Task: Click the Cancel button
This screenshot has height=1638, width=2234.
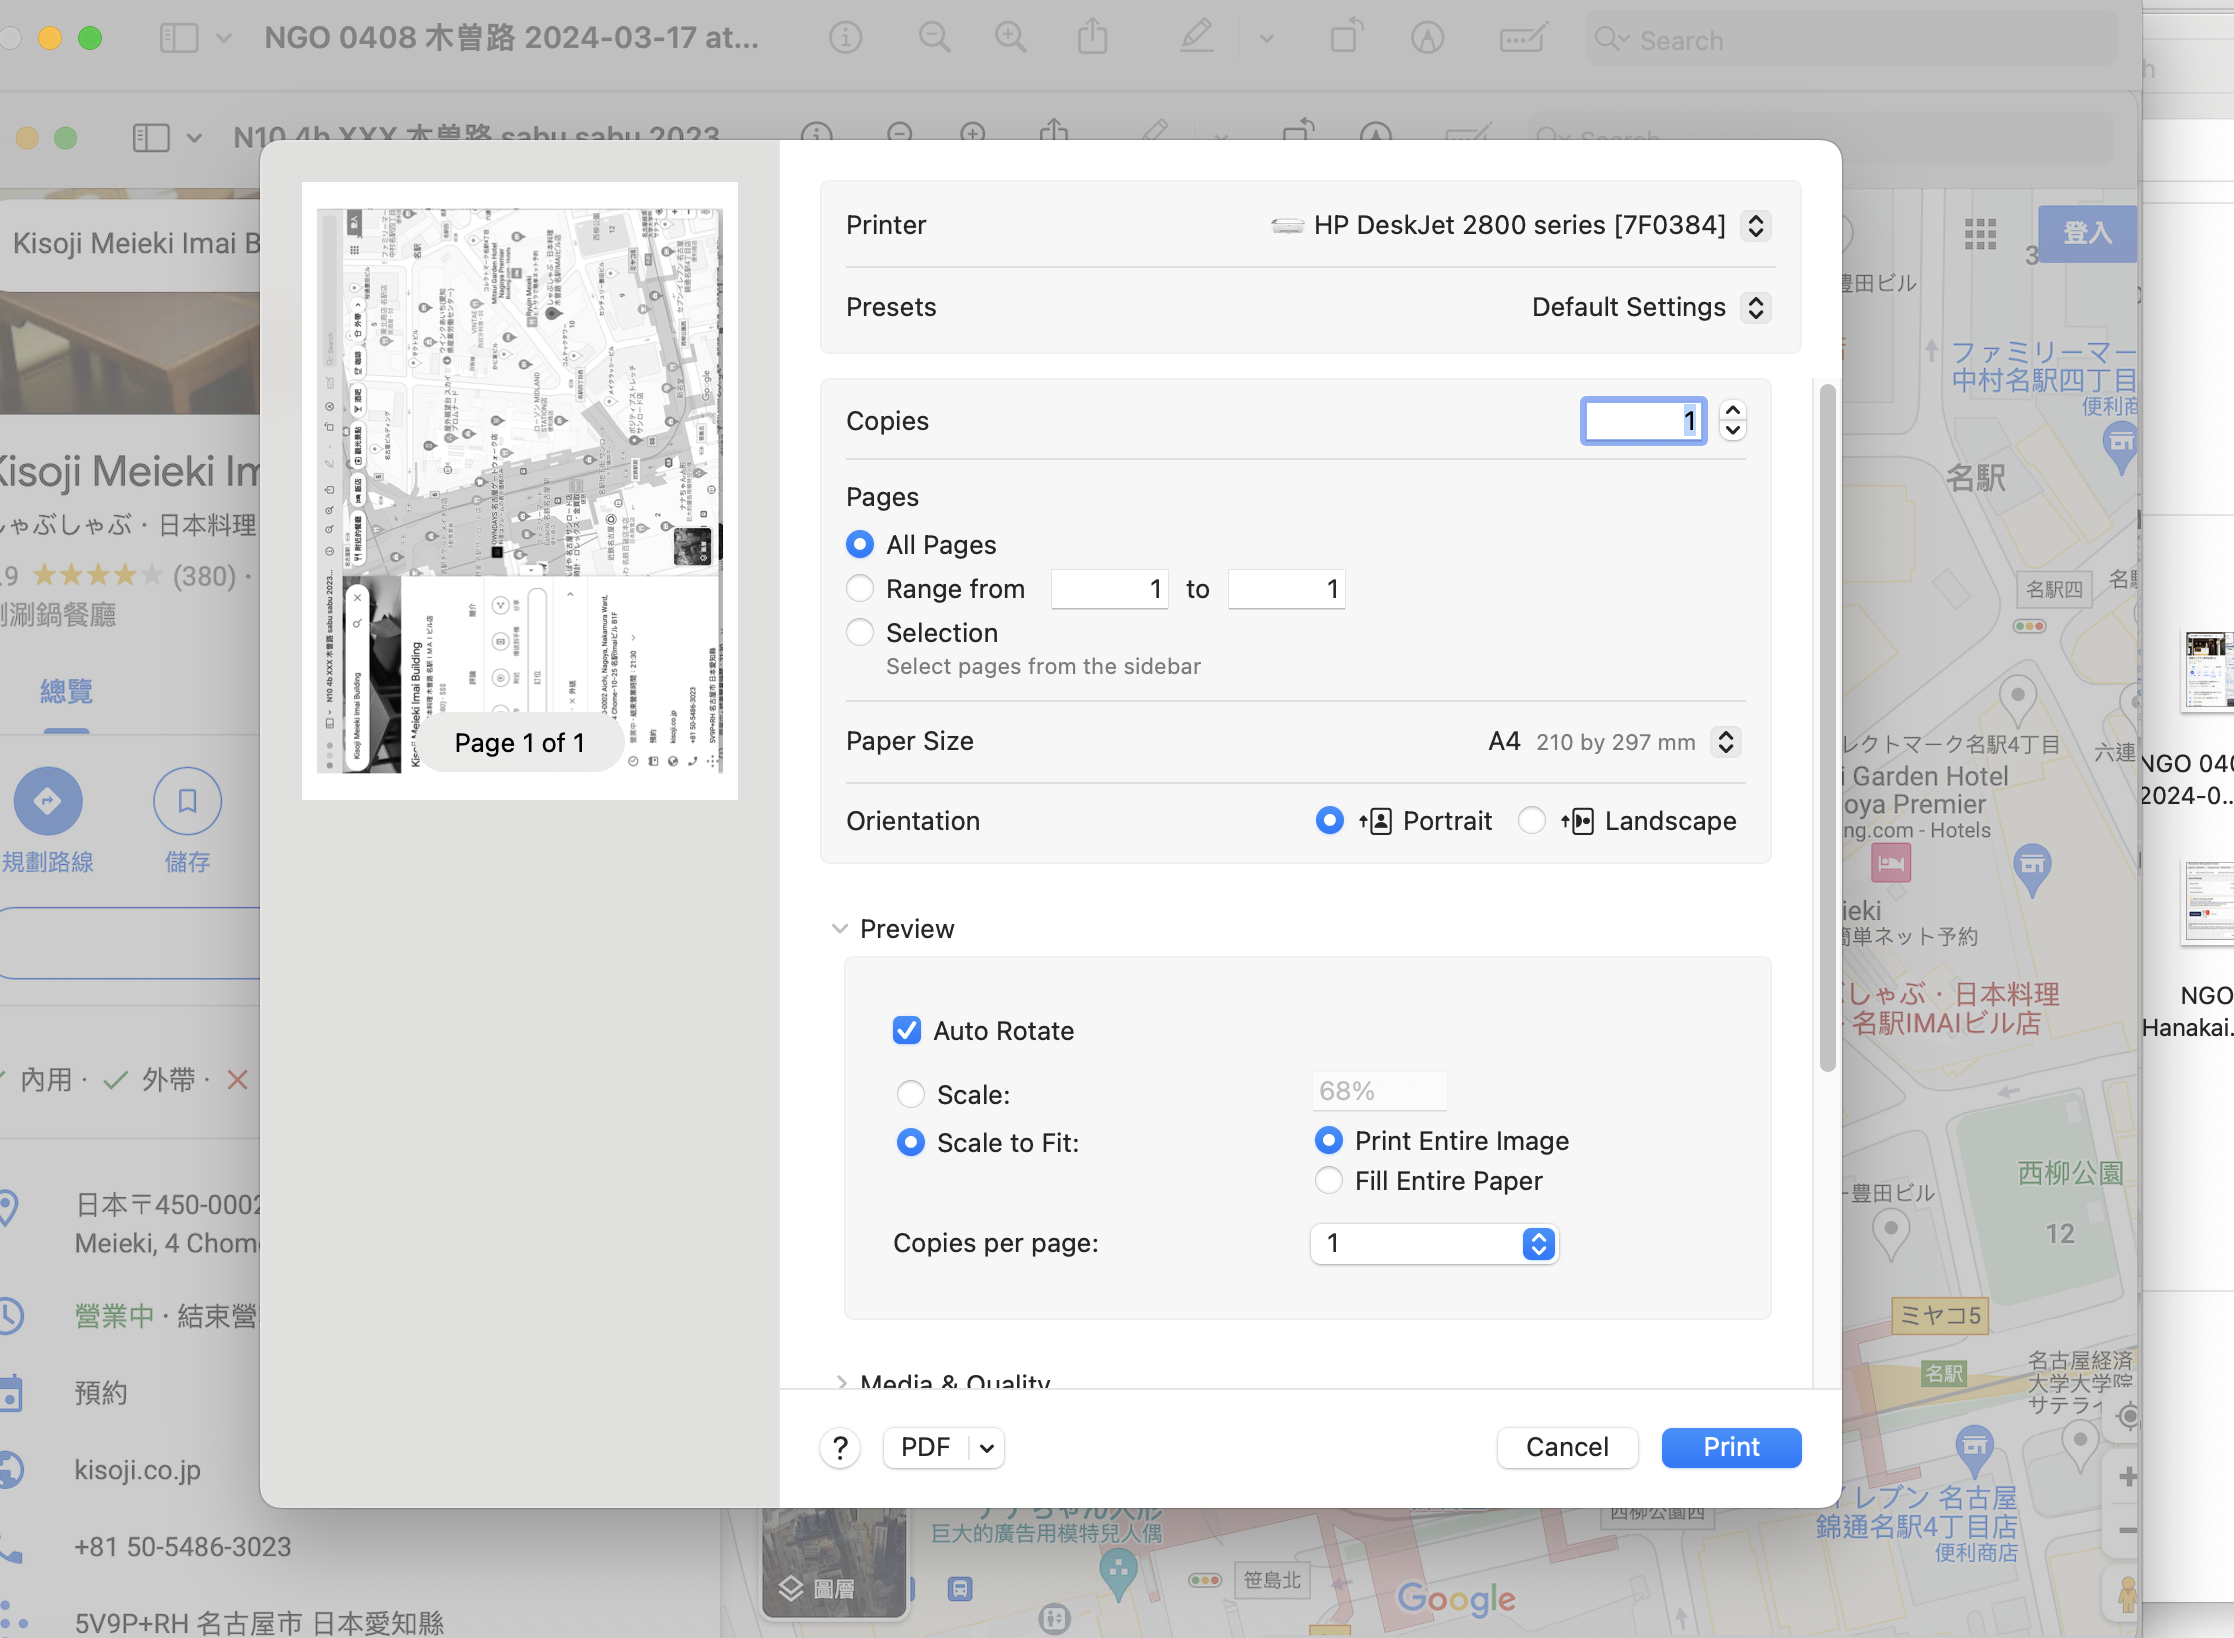Action: [x=1566, y=1447]
